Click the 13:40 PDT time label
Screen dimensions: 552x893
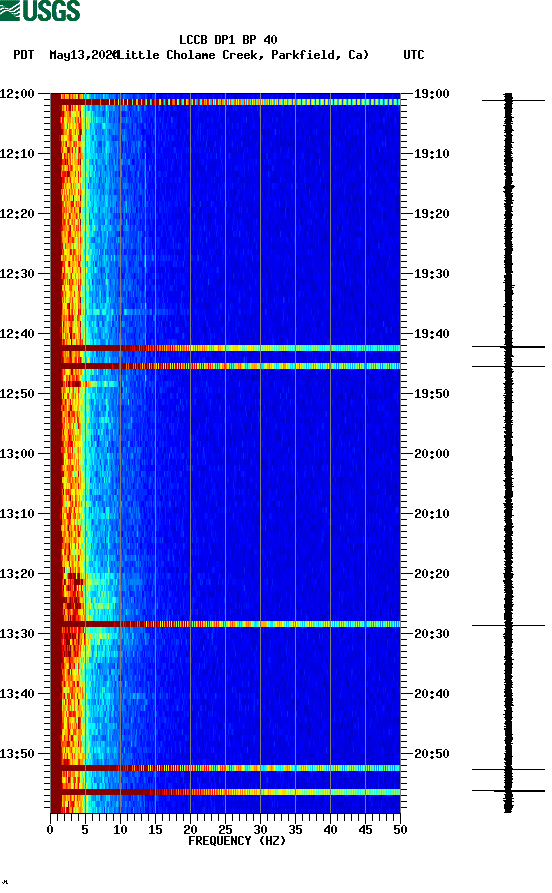click(x=17, y=694)
